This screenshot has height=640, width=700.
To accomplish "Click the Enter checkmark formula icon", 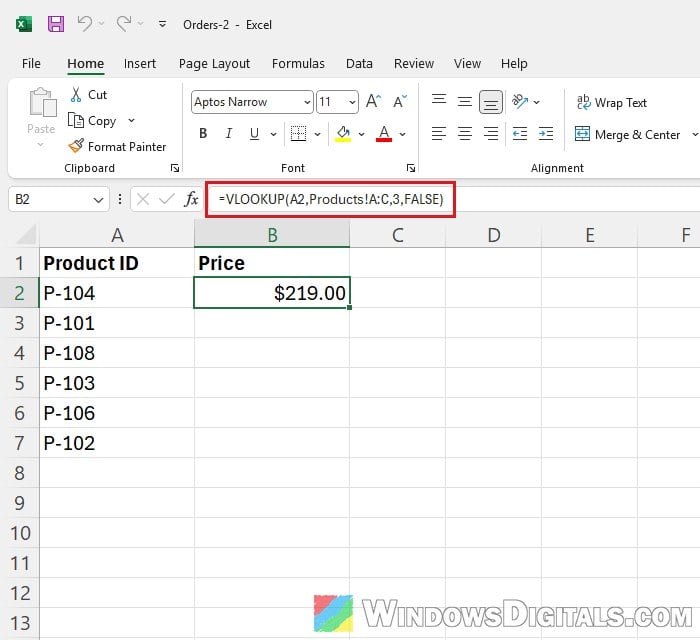I will click(167, 199).
